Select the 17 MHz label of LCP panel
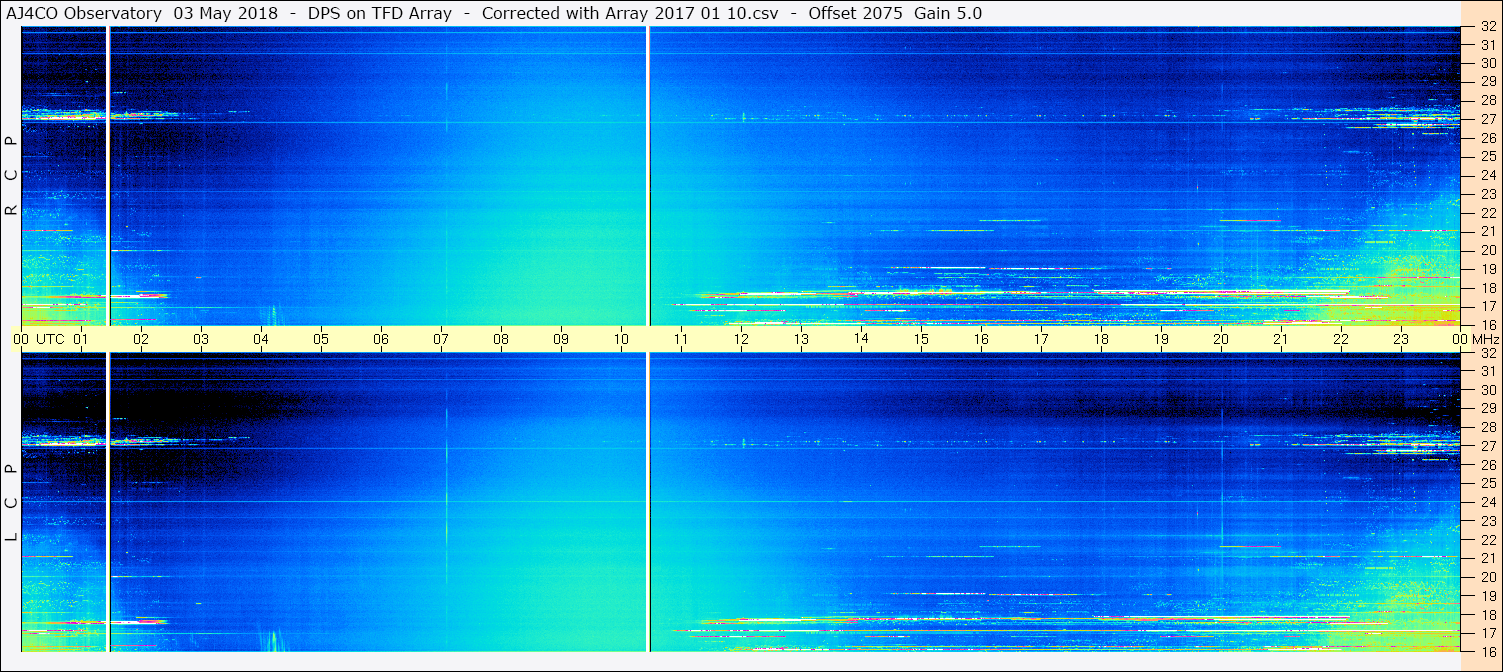Screen dimensions: 1503x672 [1488, 633]
